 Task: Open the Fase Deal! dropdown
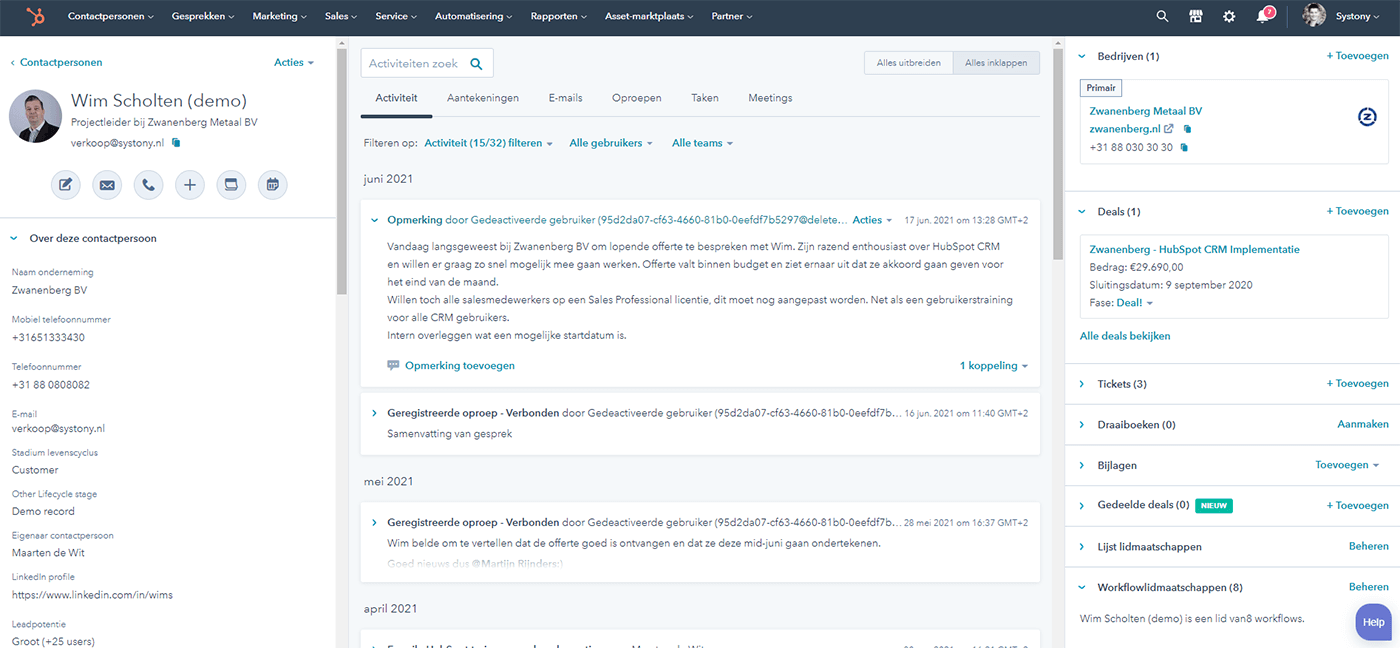(x=1134, y=303)
